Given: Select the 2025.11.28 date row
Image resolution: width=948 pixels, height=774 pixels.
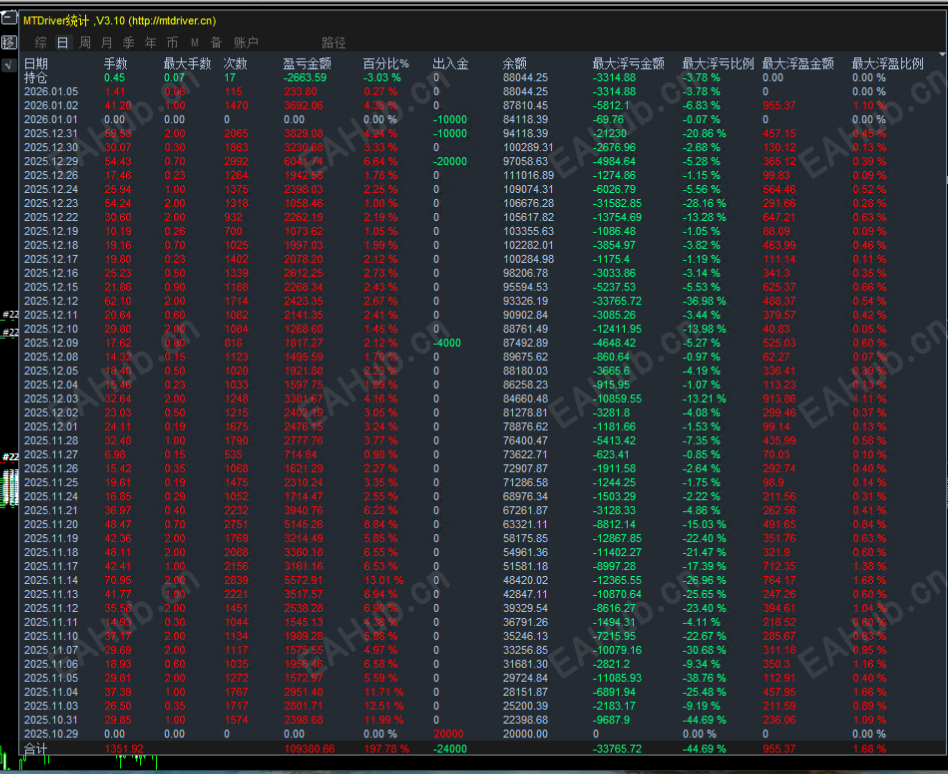Looking at the screenshot, I should (x=51, y=441).
